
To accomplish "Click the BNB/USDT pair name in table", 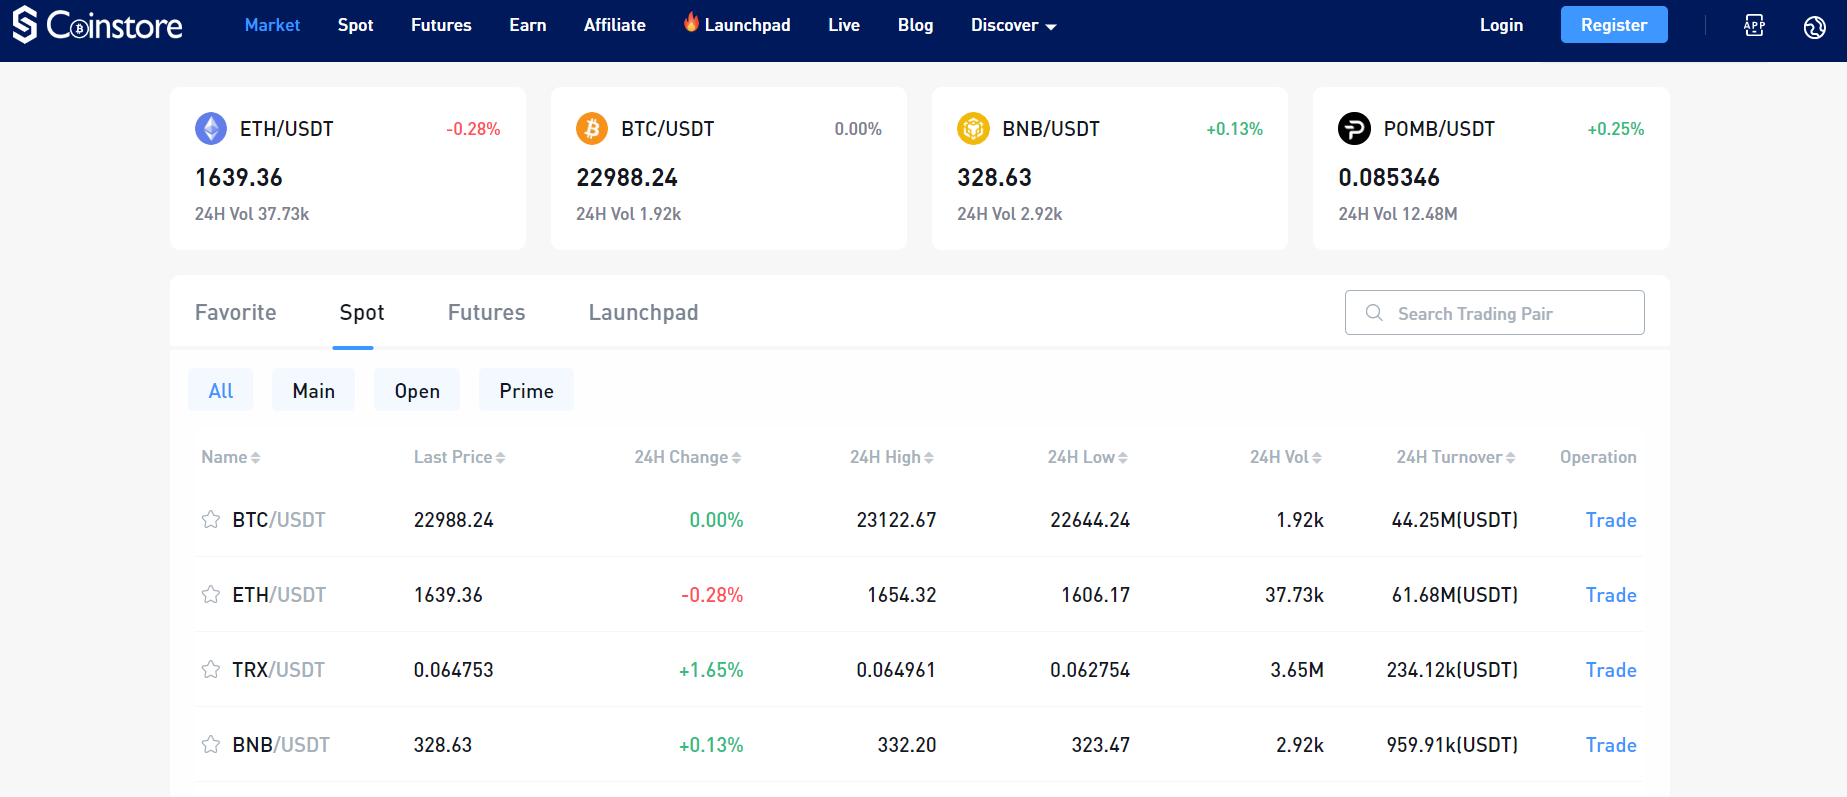I will [281, 745].
